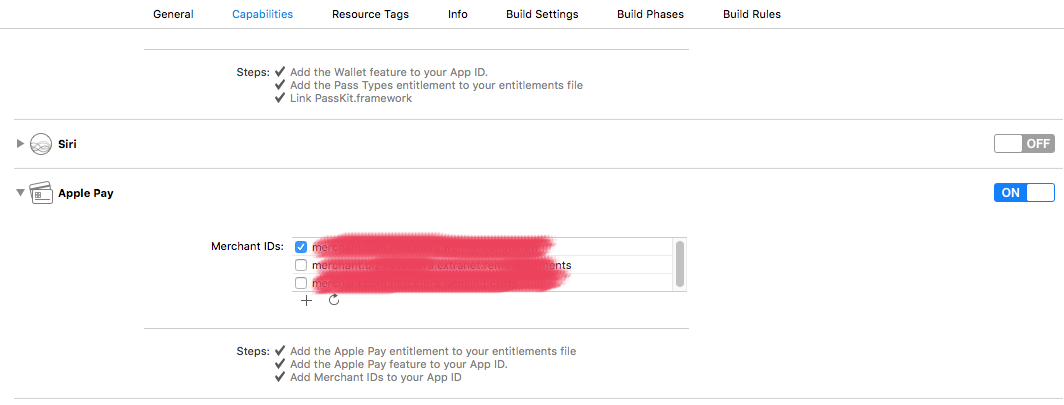
Task: Uncheck the first merchant ID checkbox
Action: 301,246
